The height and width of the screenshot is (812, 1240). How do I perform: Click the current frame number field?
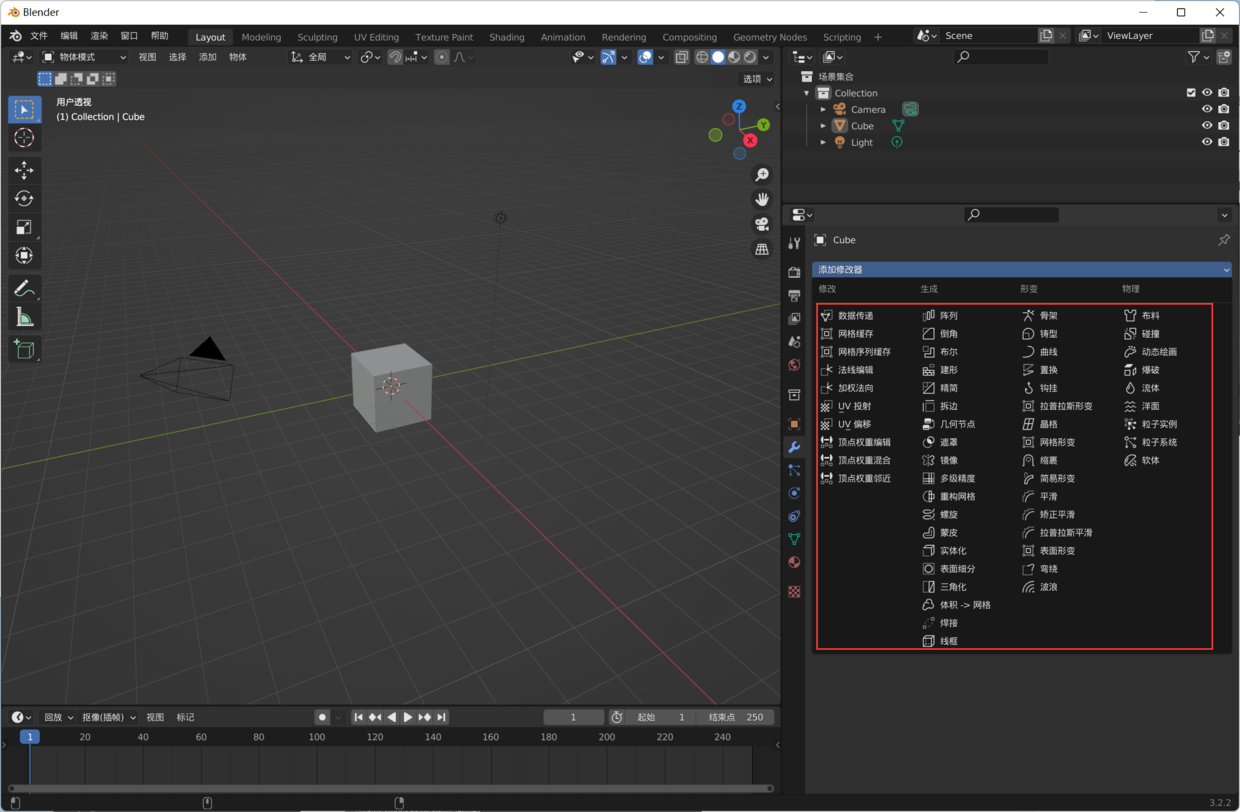coord(573,717)
